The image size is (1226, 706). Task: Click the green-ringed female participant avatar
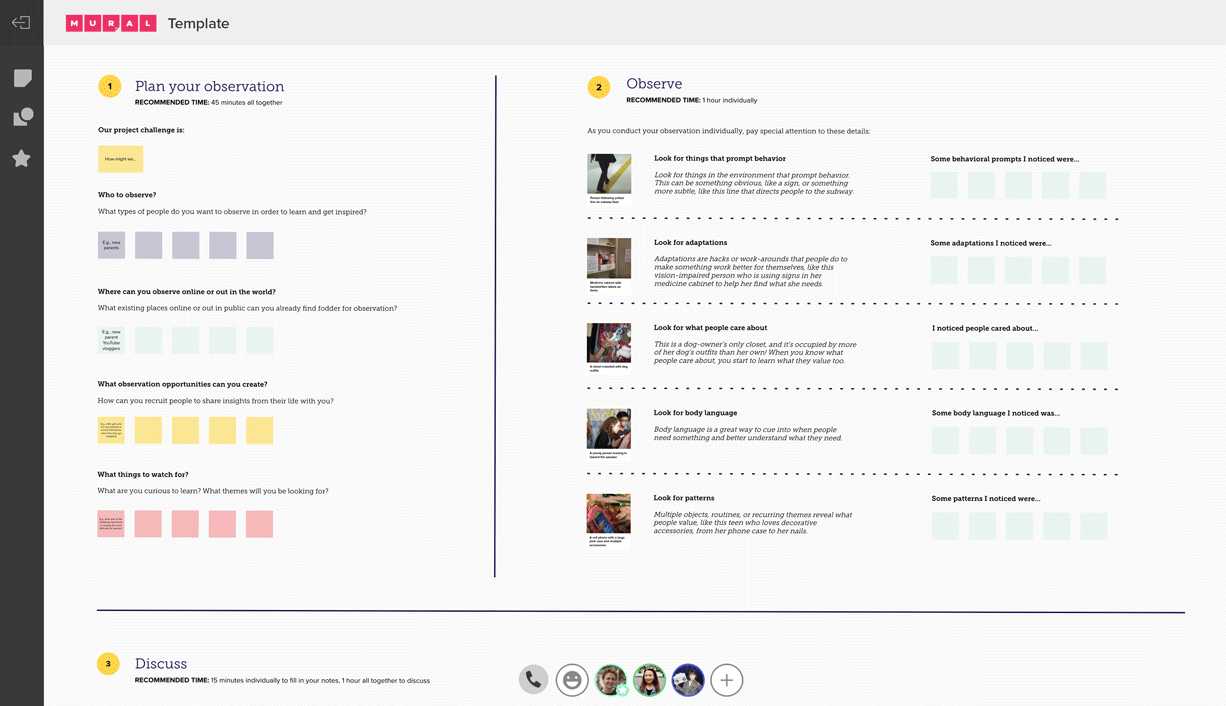(649, 680)
